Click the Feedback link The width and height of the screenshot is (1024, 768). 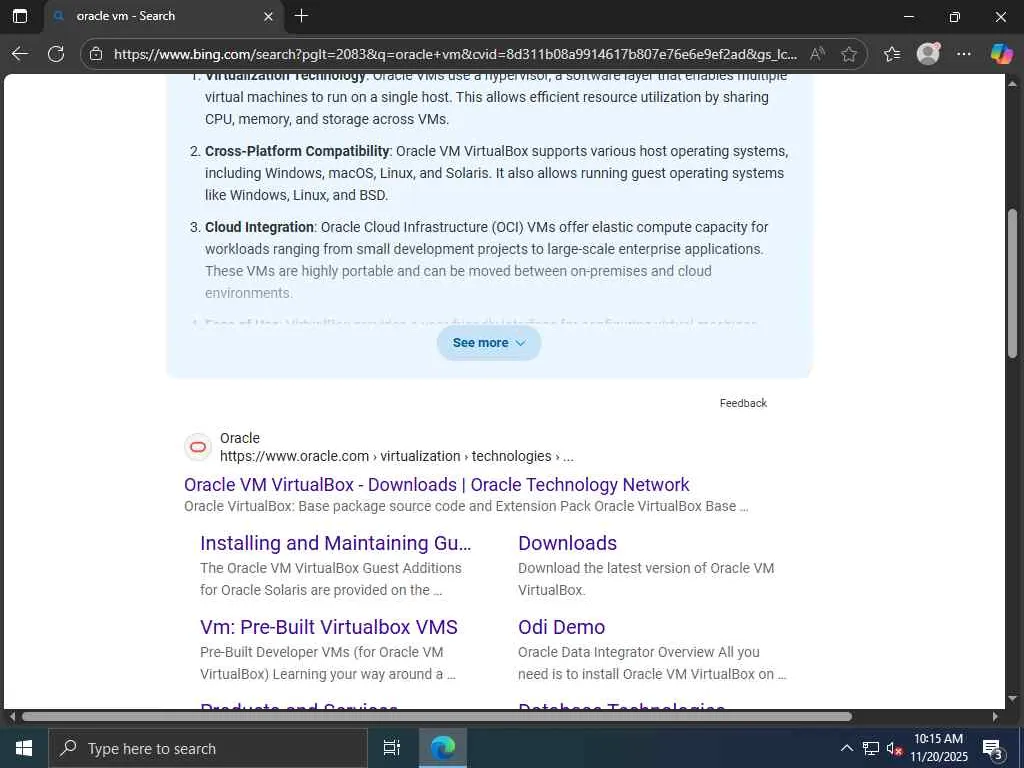743,403
